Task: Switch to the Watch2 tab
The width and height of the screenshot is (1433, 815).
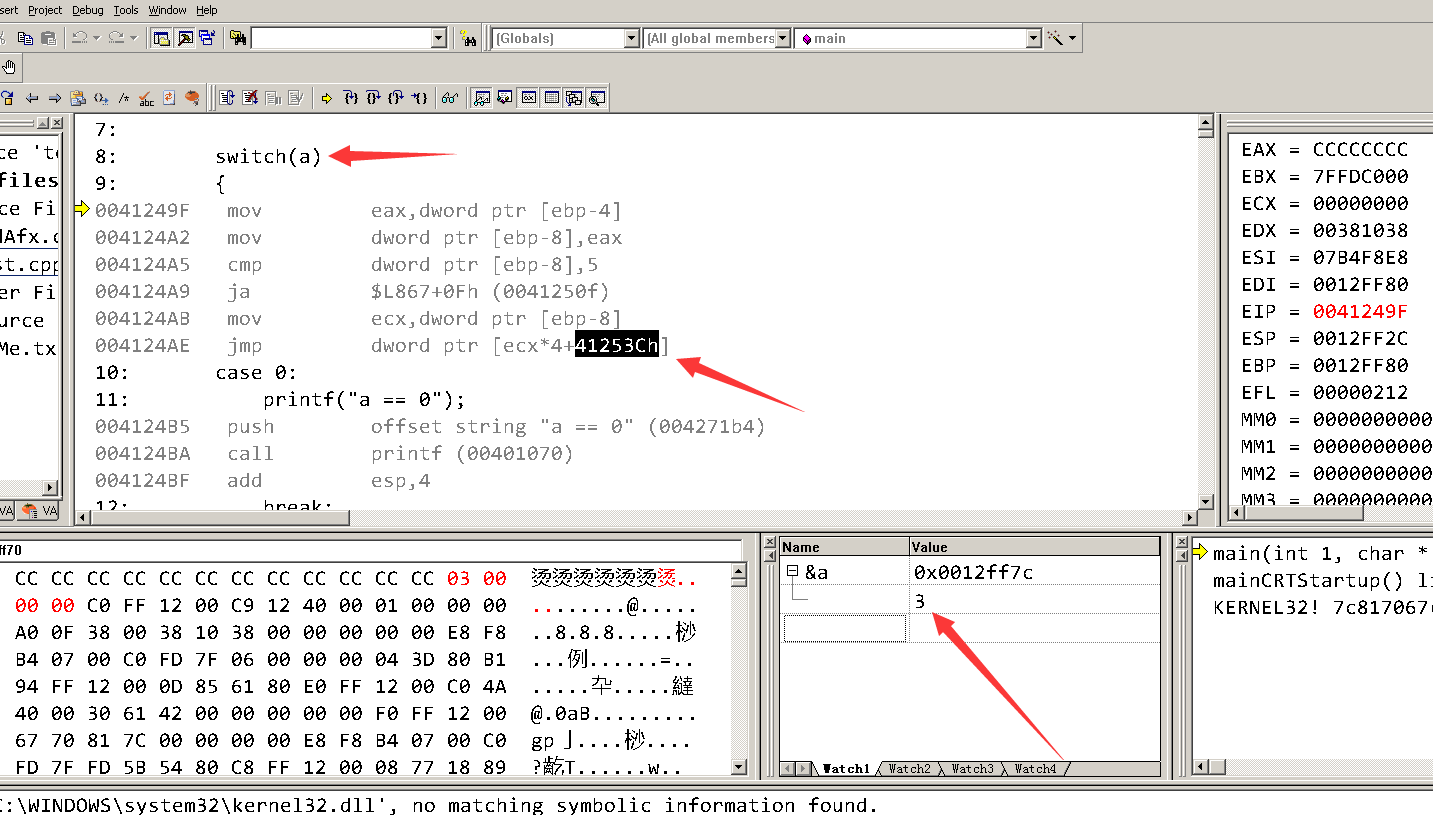Action: pos(910,769)
